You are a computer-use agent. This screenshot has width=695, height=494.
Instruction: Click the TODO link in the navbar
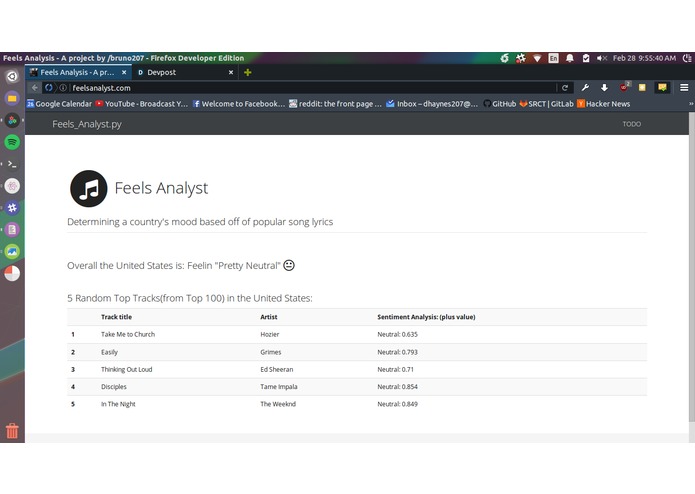632,124
